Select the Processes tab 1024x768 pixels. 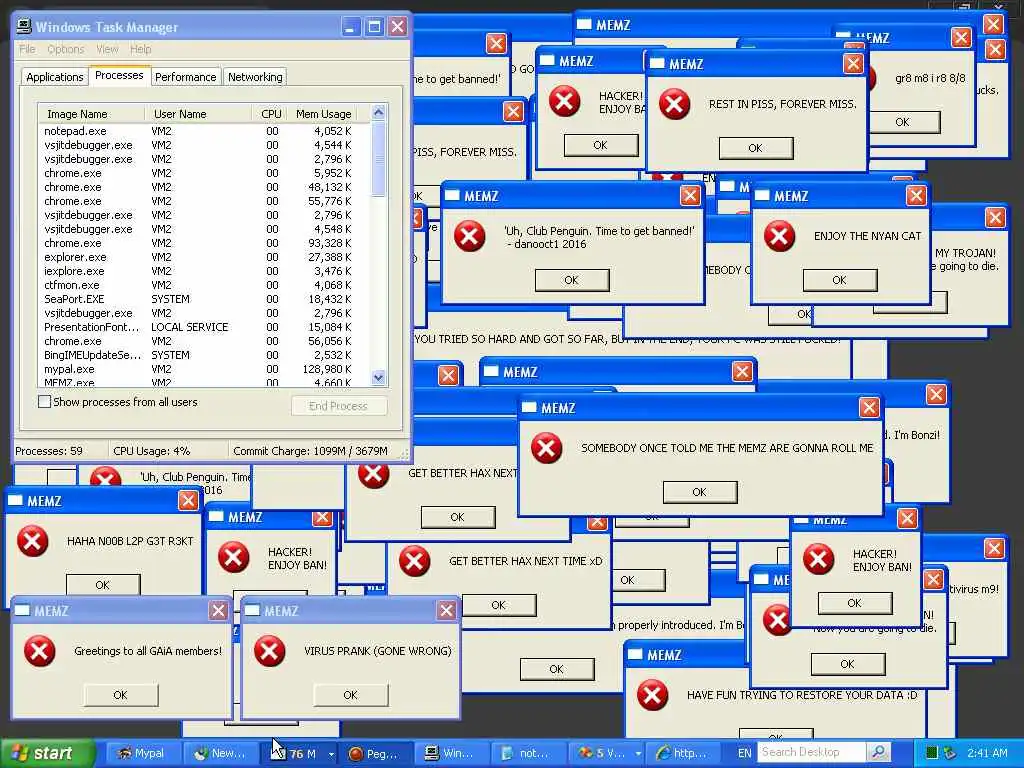(119, 75)
